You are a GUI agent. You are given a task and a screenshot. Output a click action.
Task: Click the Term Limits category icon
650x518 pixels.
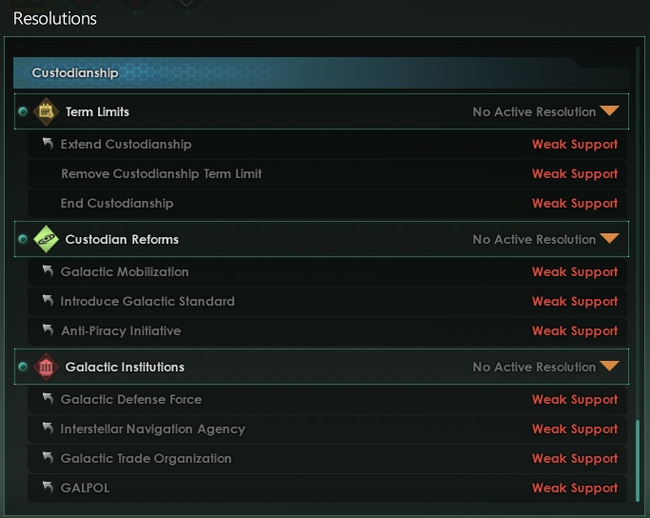pos(46,112)
